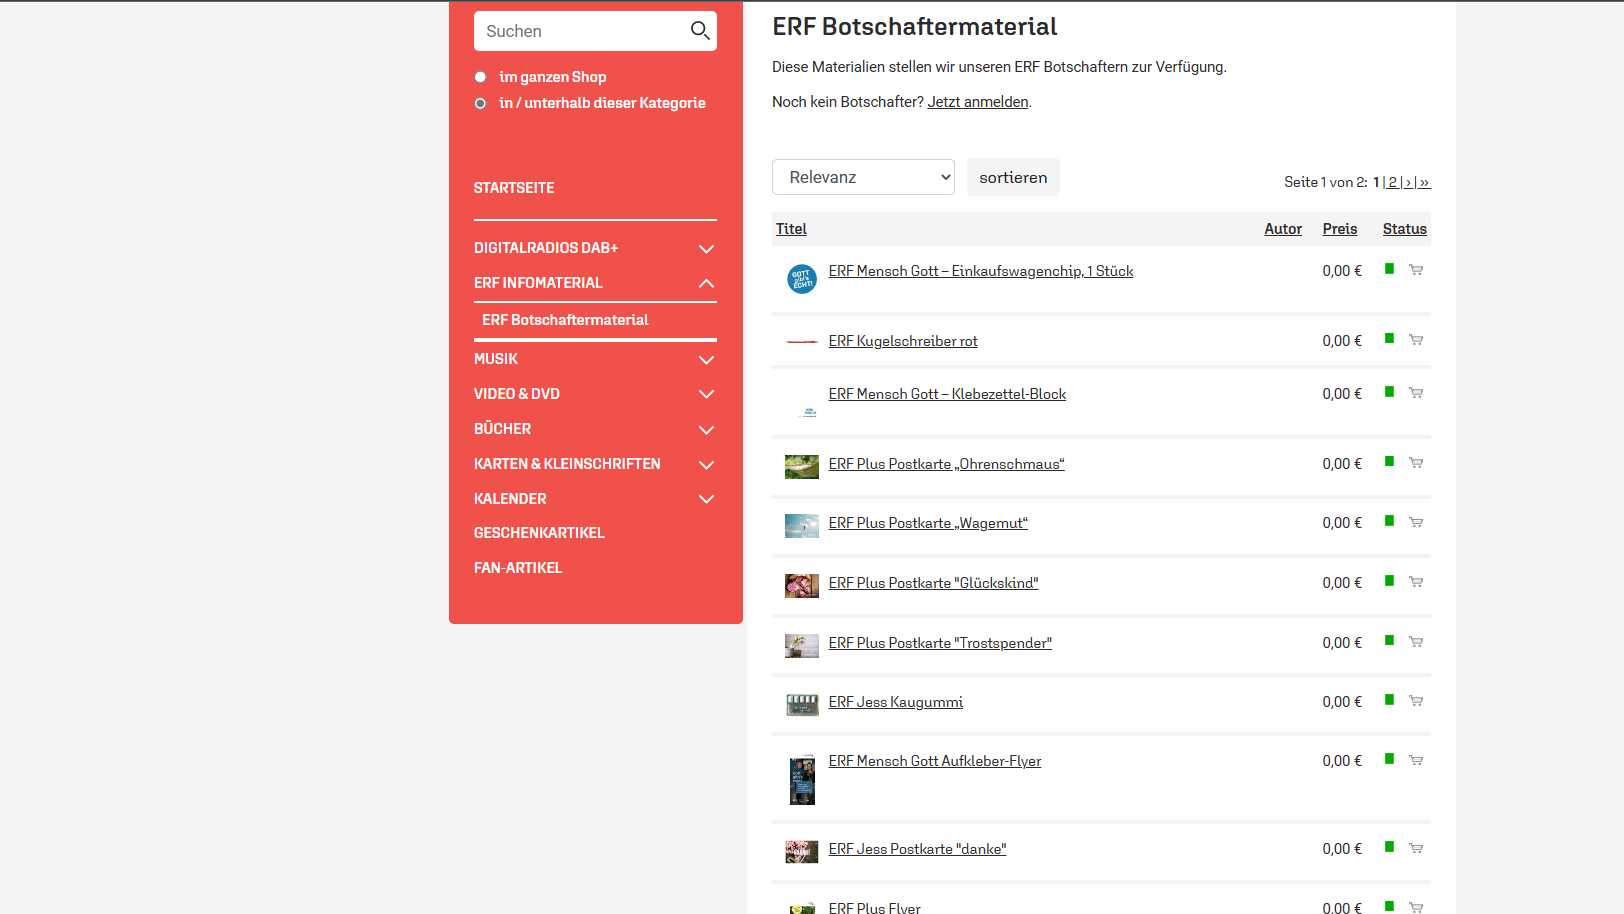Expand Karten & Kleinschriften chevron
This screenshot has width=1624, height=914.
click(706, 464)
